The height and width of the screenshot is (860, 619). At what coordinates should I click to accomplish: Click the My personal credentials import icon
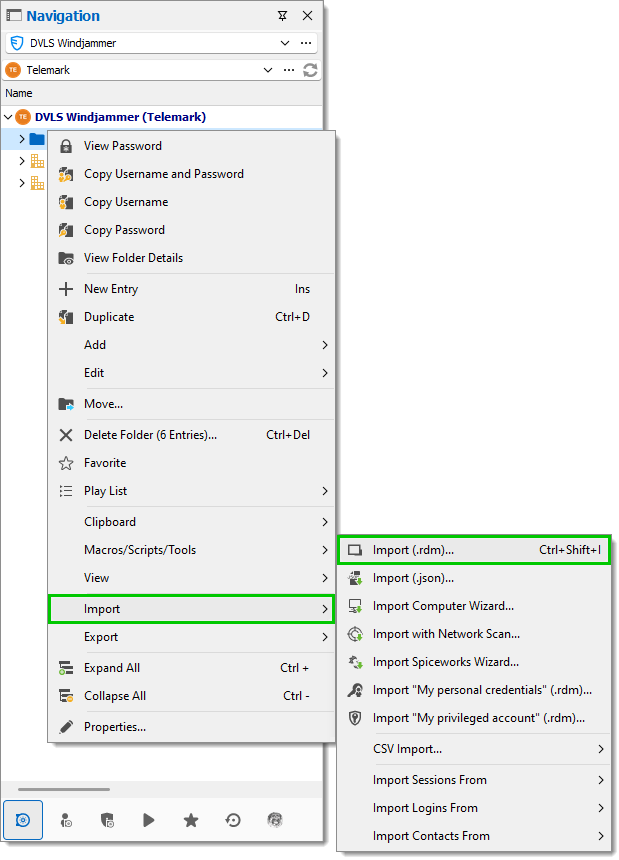point(355,690)
